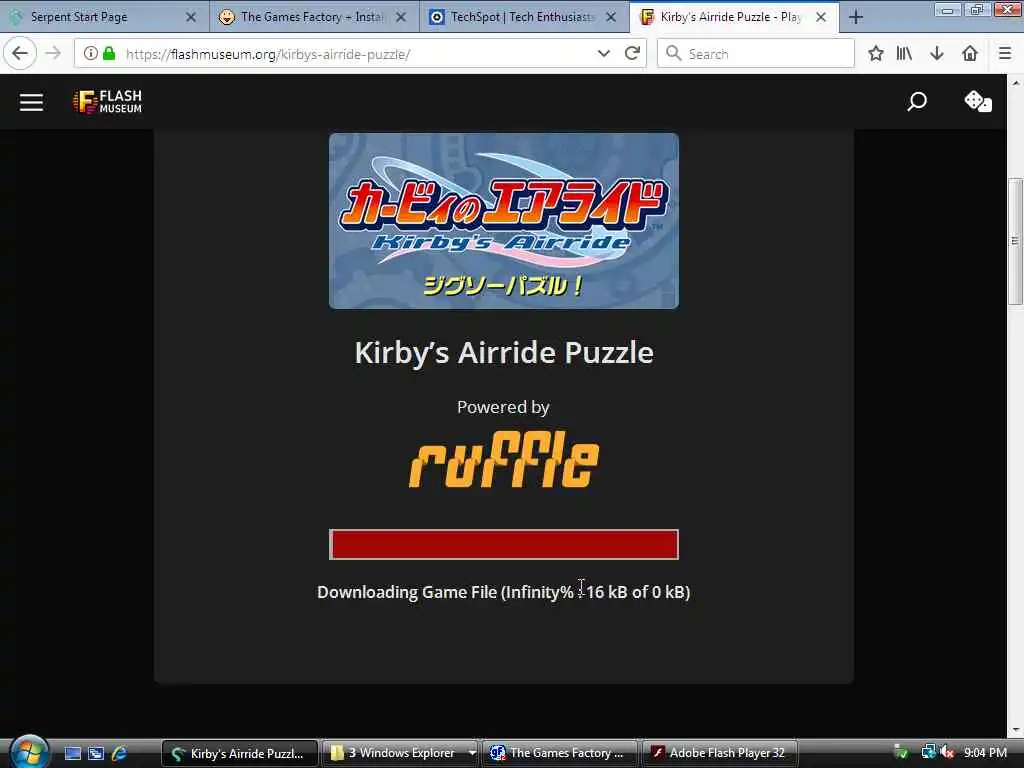Click the Kirby's Airride Puzzle title text
Image resolution: width=1024 pixels, height=768 pixels.
[x=504, y=353]
